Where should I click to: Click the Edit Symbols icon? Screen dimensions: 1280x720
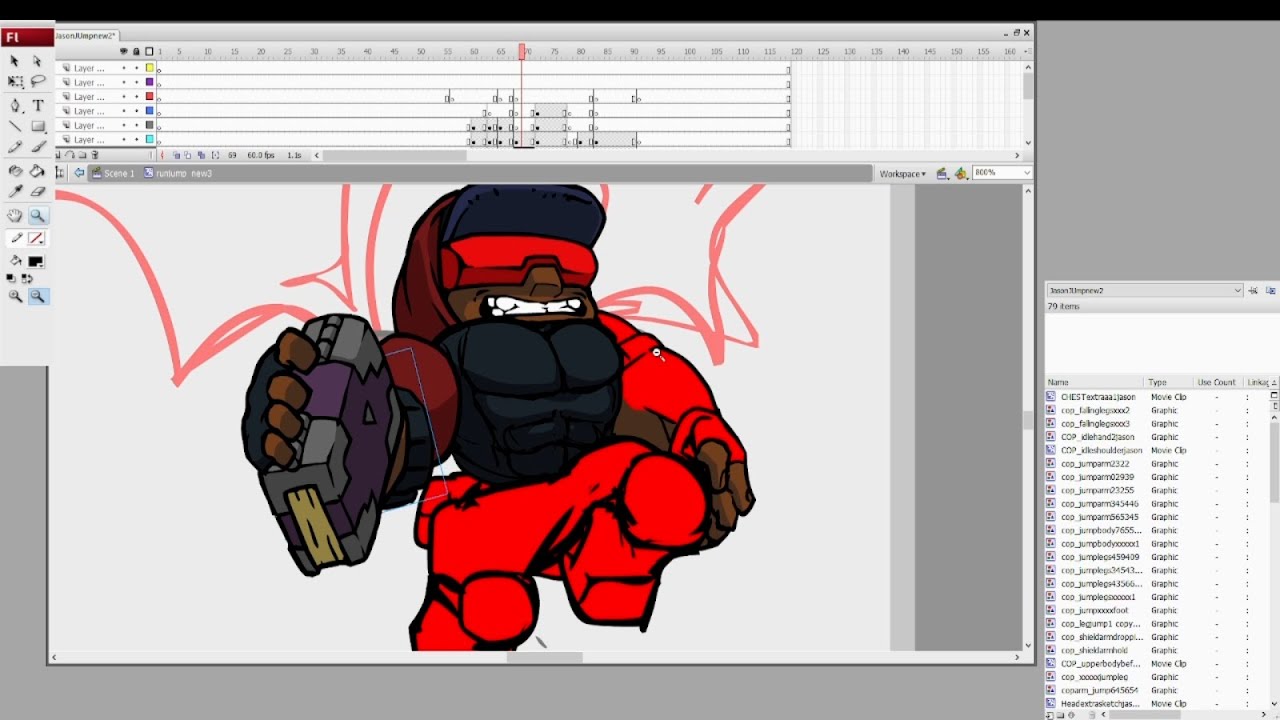[961, 173]
